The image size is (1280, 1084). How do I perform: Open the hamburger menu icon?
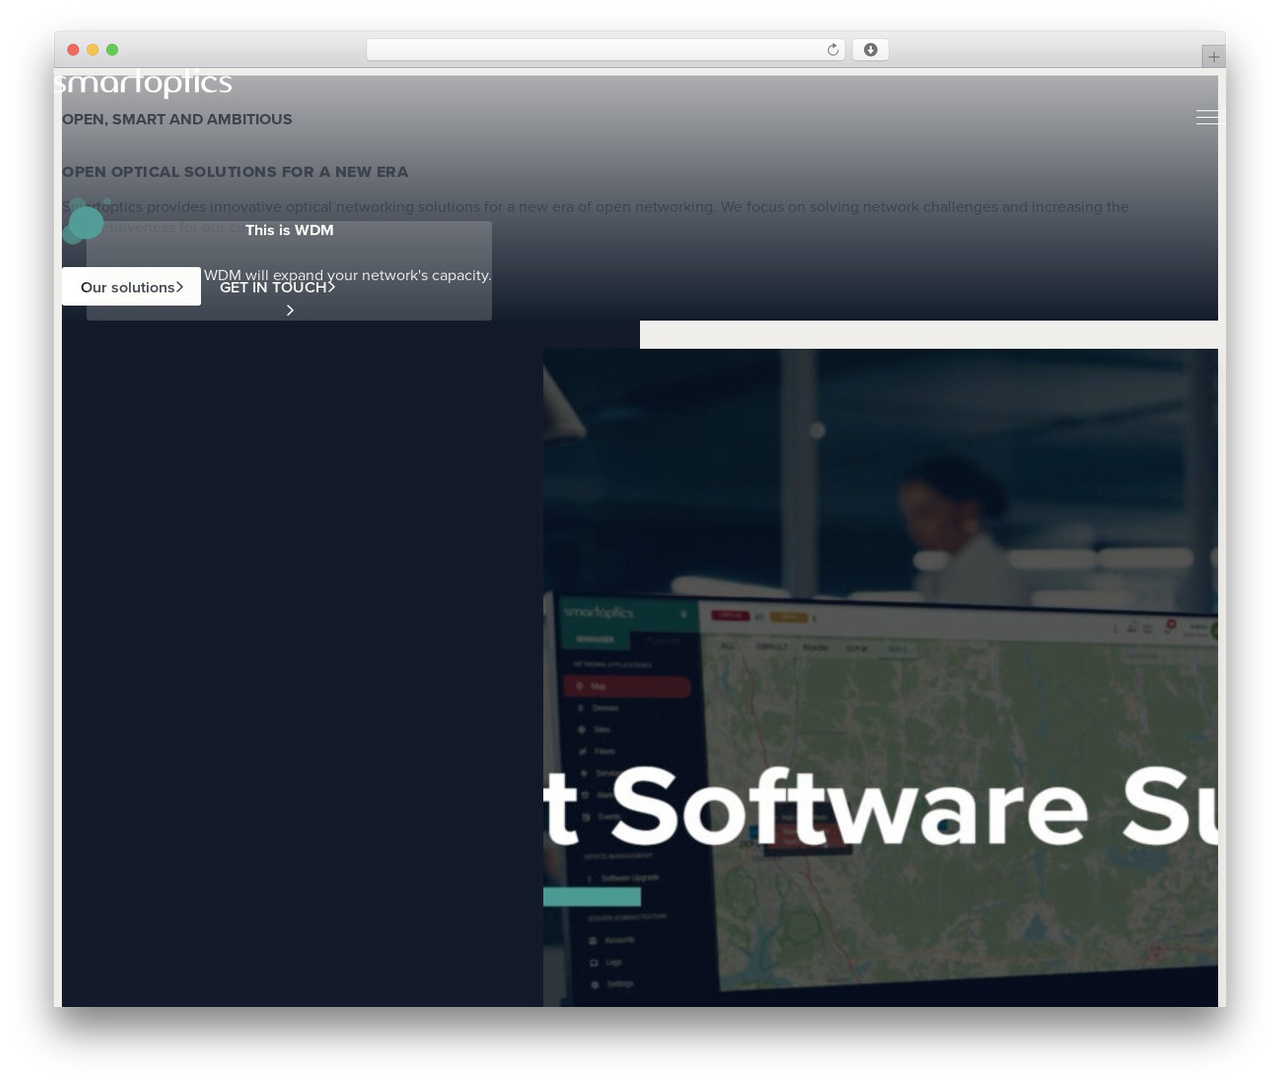point(1209,118)
